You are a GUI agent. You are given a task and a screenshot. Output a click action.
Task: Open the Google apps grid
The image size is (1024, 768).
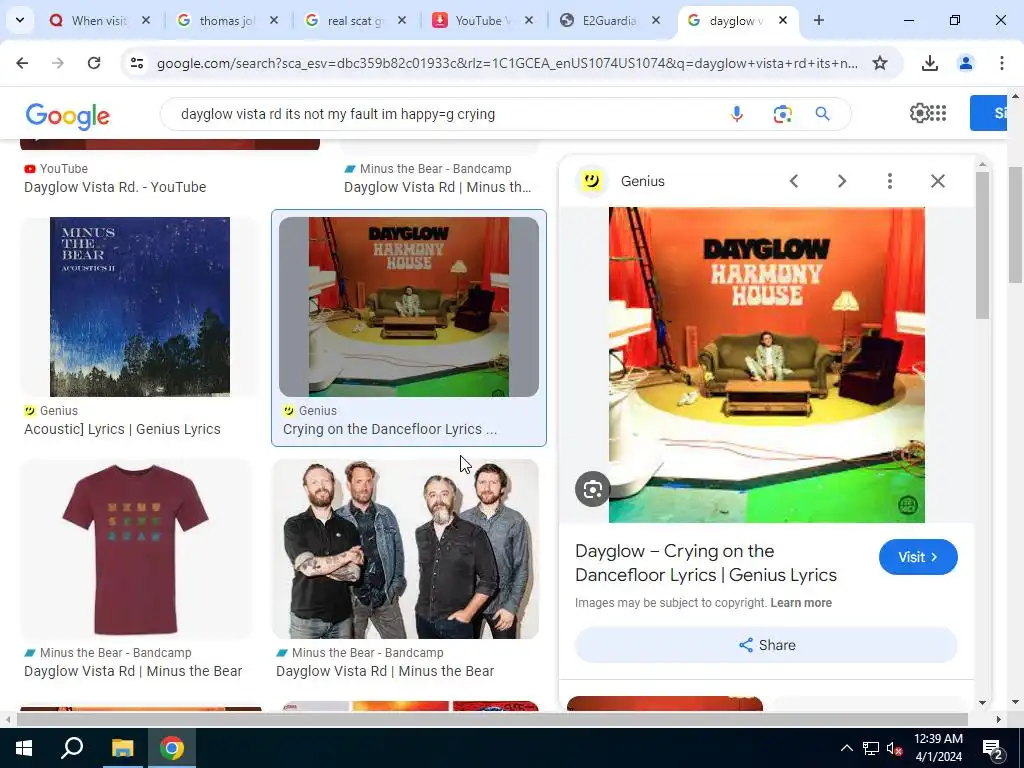[938, 113]
